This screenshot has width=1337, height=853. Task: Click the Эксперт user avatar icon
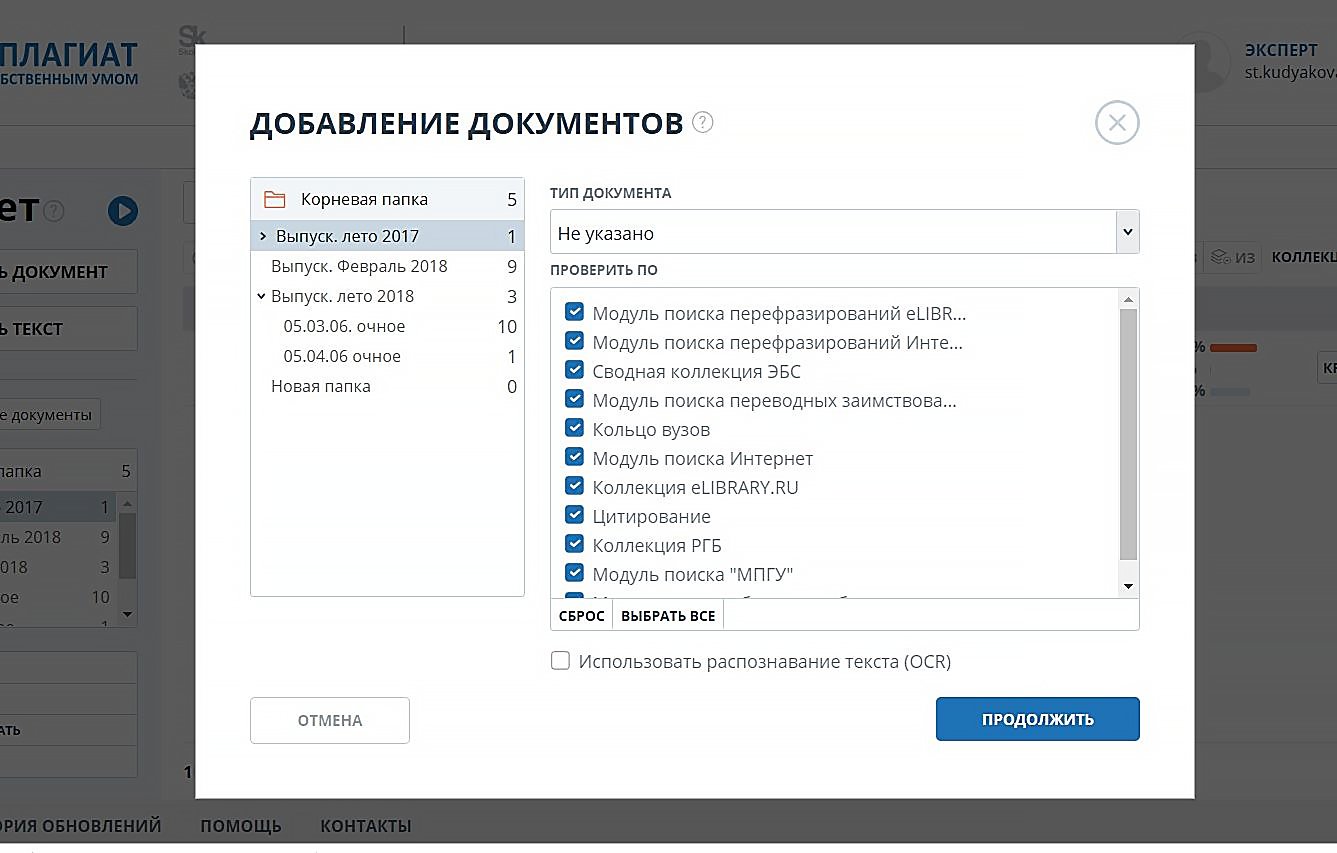click(x=1200, y=61)
